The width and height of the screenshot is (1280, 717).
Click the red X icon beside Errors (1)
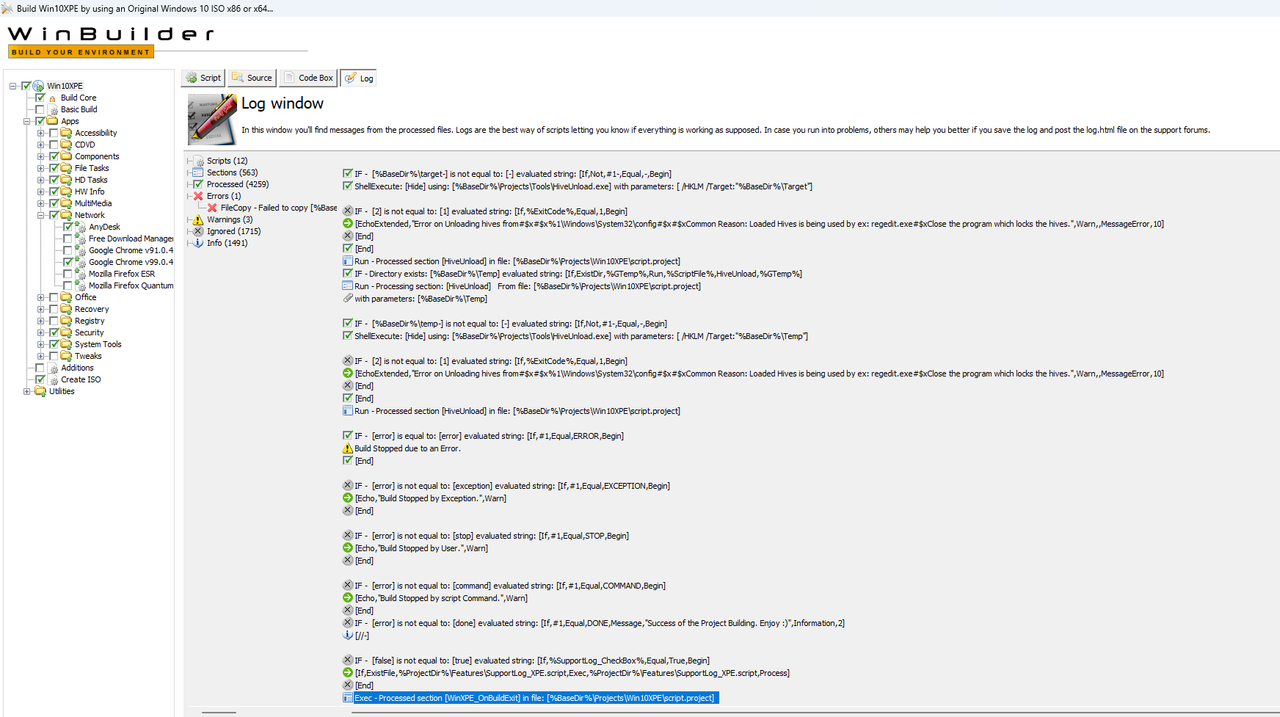(198, 196)
